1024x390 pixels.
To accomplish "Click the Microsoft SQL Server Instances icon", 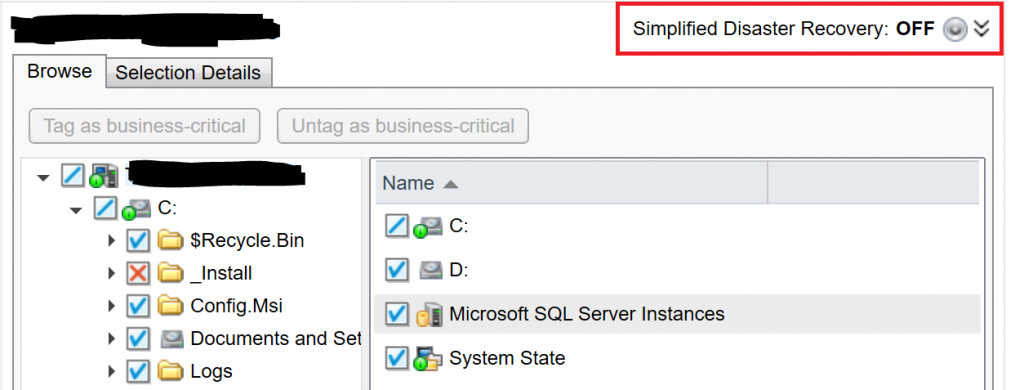I will pos(429,314).
